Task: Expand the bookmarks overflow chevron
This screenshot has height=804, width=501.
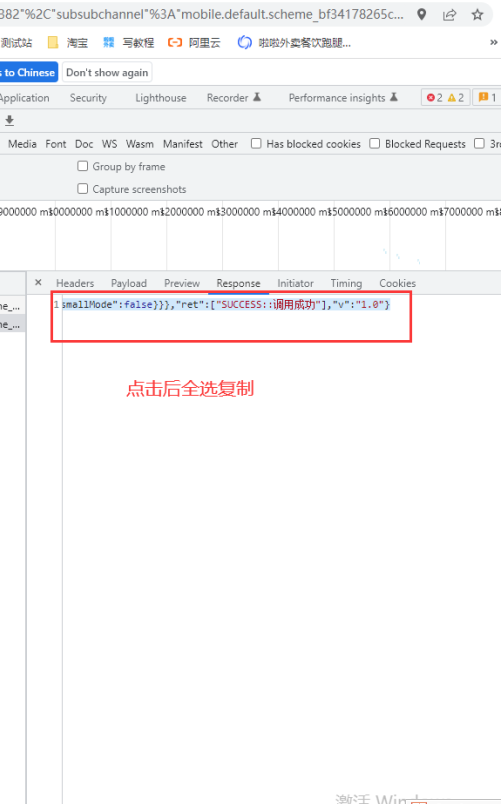Action: click(493, 43)
